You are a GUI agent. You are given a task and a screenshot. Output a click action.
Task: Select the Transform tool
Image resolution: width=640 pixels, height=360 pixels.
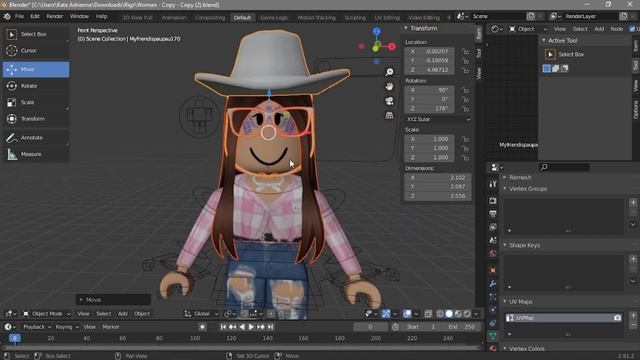(36, 119)
